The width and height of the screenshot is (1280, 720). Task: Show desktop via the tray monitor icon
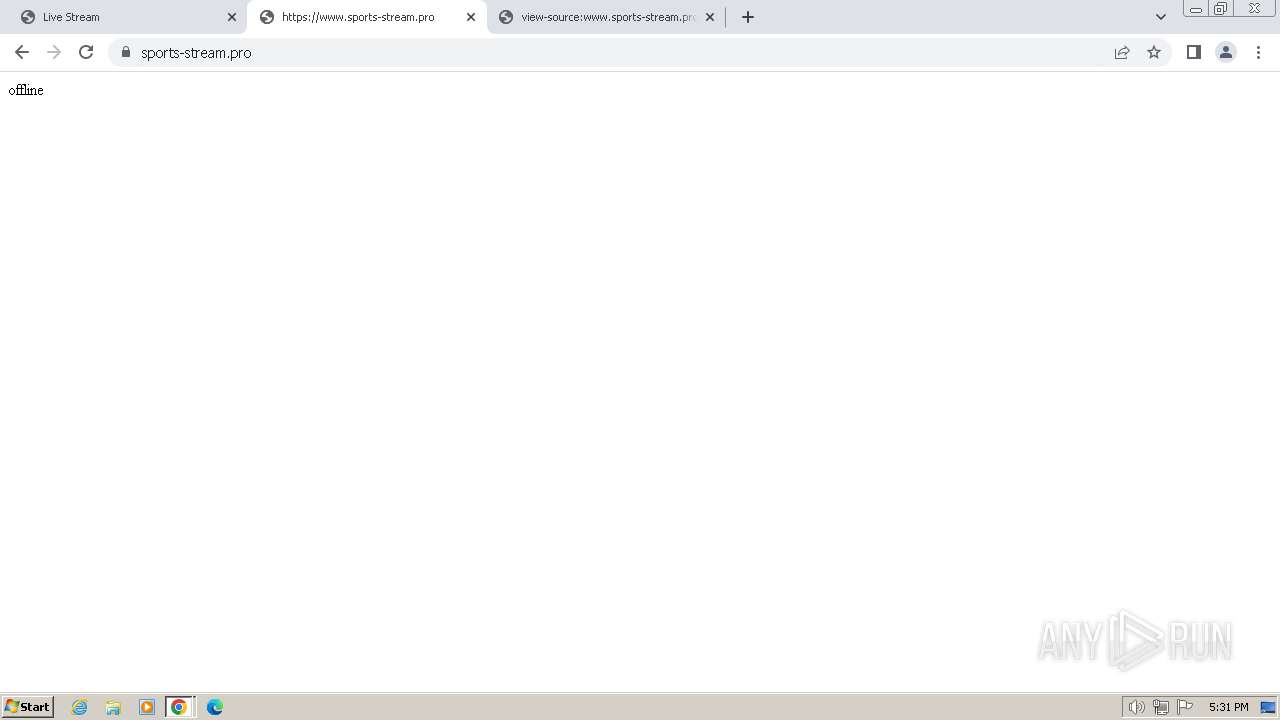click(1268, 707)
